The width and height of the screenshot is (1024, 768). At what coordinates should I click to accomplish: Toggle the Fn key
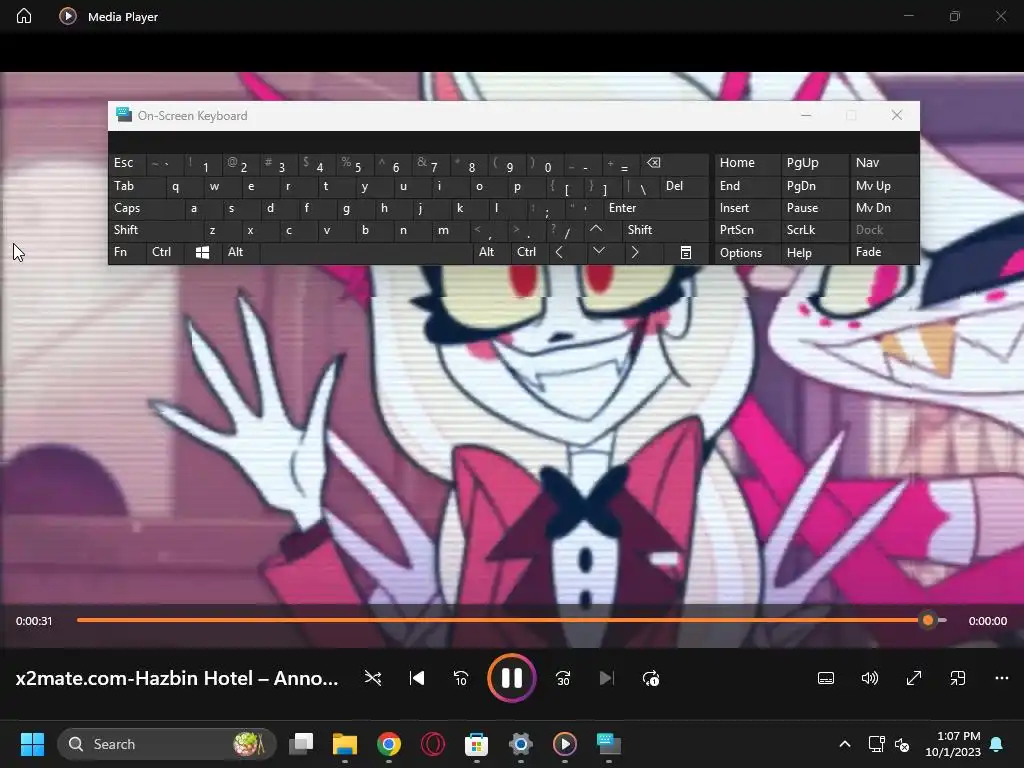tap(127, 252)
